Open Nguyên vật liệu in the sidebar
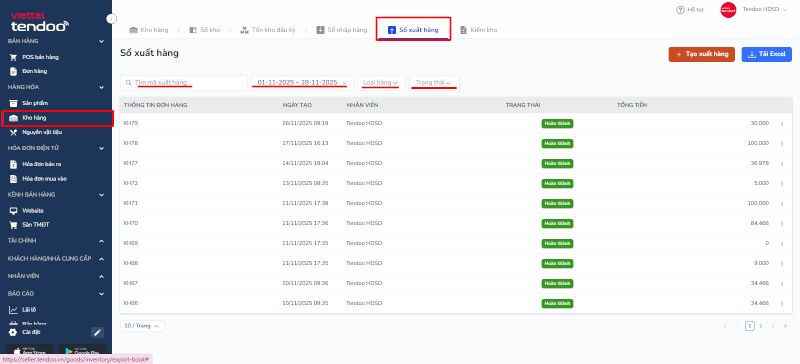Image resolution: width=800 pixels, height=364 pixels. [x=36, y=132]
